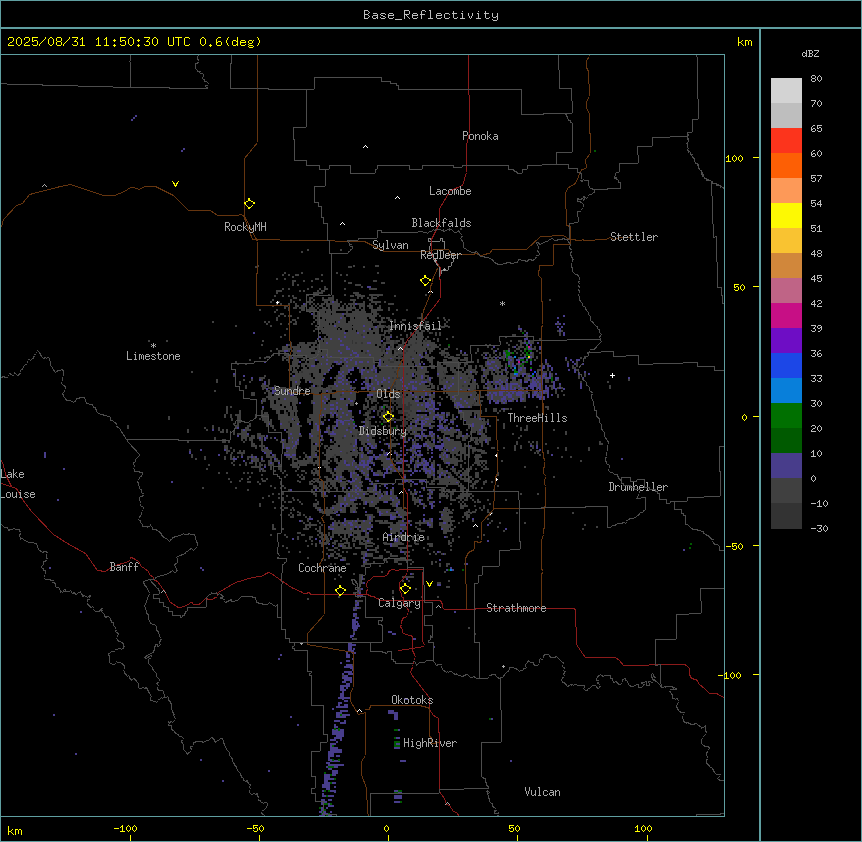Click the 65 value in the dBZ legend

816,129
